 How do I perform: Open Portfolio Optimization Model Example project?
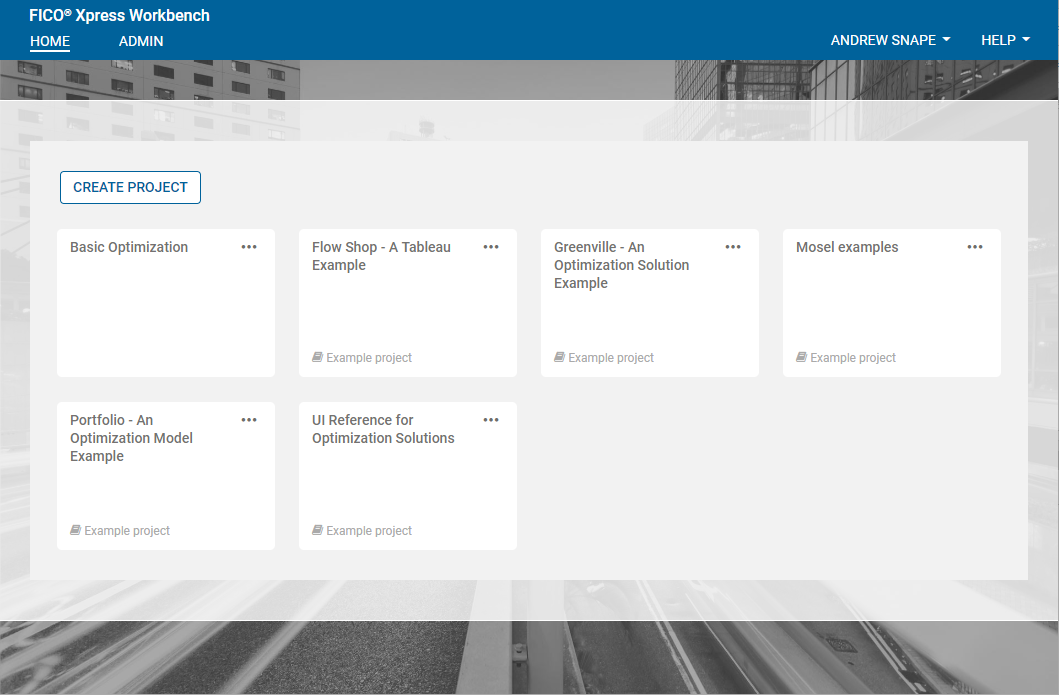tap(131, 438)
